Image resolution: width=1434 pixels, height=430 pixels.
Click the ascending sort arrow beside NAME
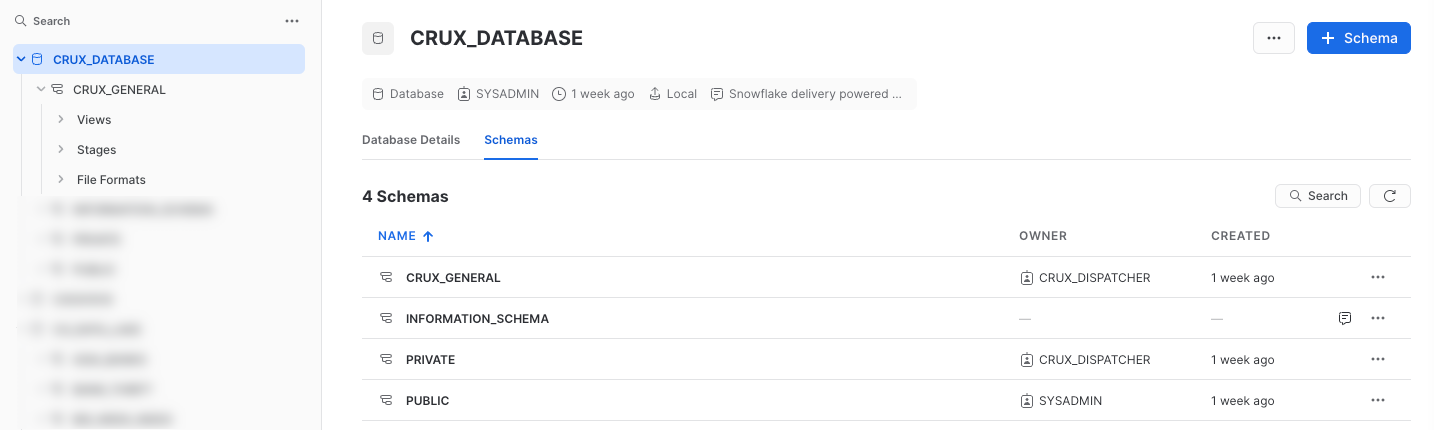428,236
